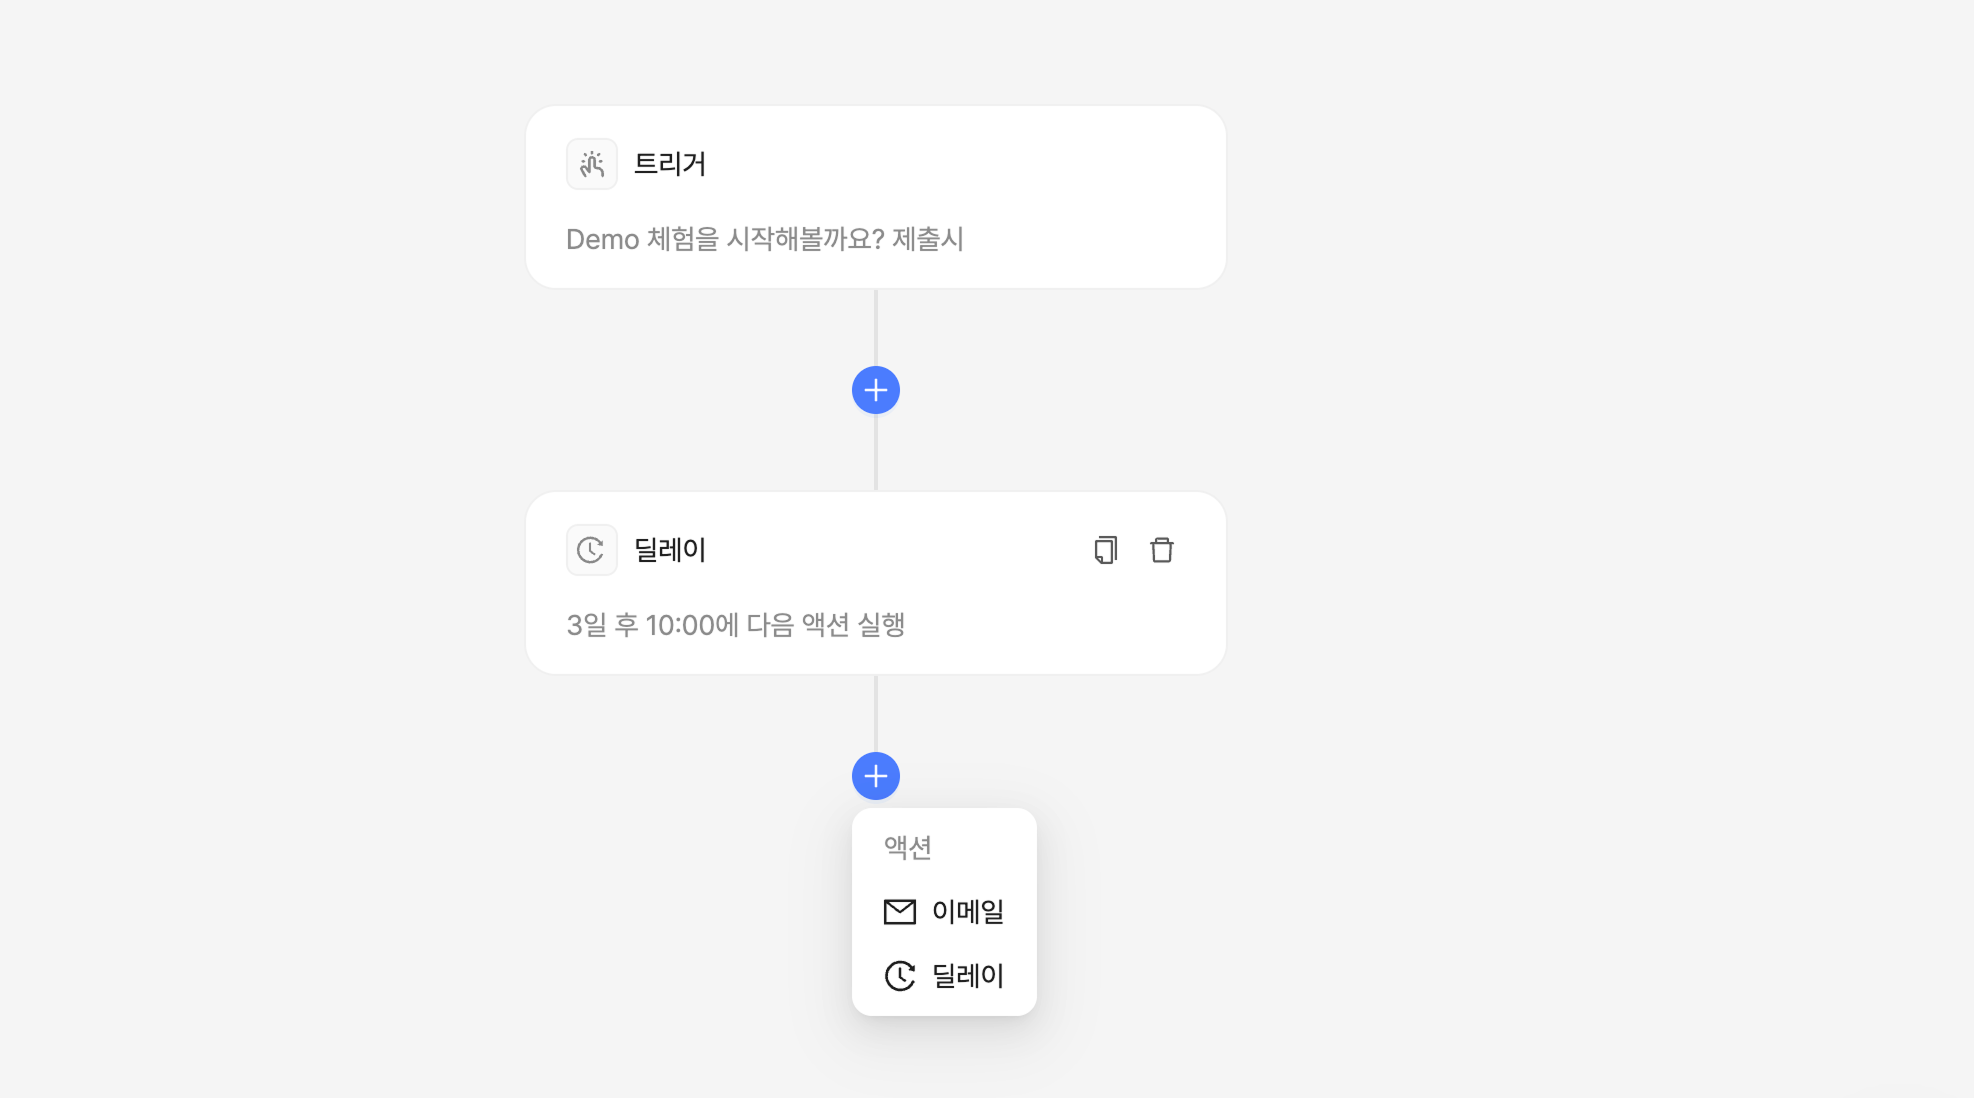Click the 트리거 title text

[x=670, y=164]
